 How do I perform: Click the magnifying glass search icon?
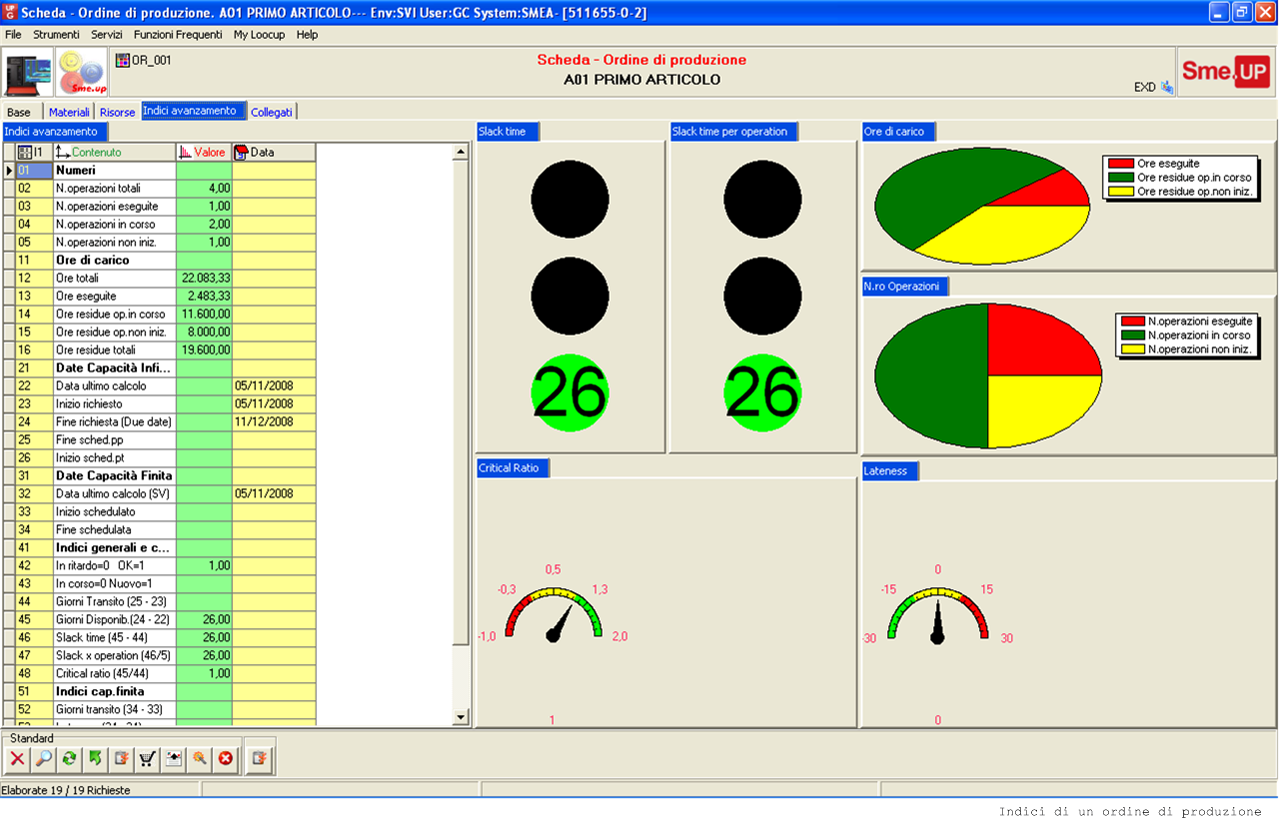click(x=43, y=759)
